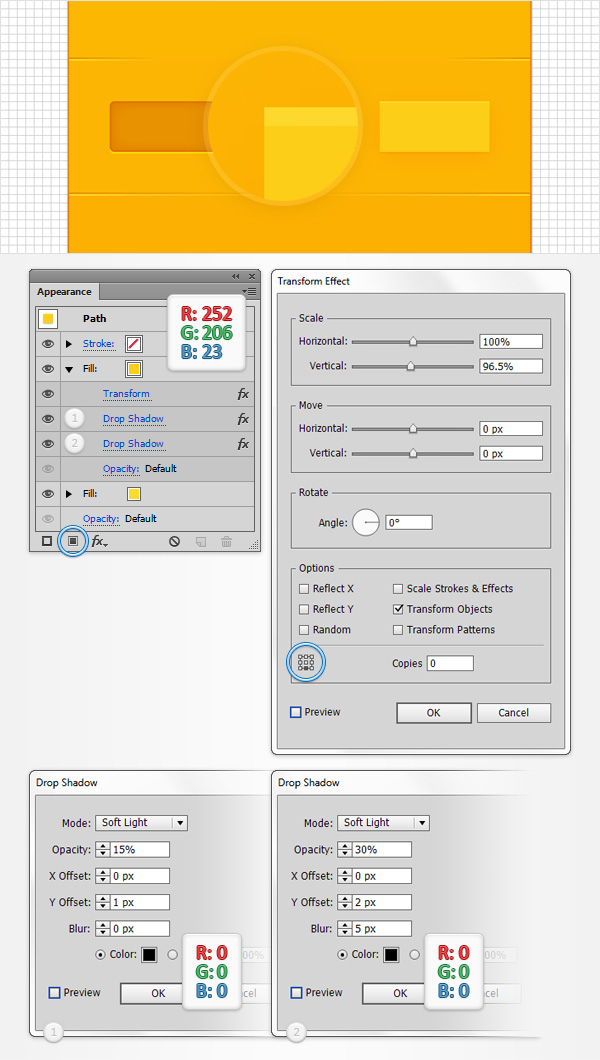Collapse the expanded Fill row triangle
The width and height of the screenshot is (600, 1060).
click(x=69, y=370)
